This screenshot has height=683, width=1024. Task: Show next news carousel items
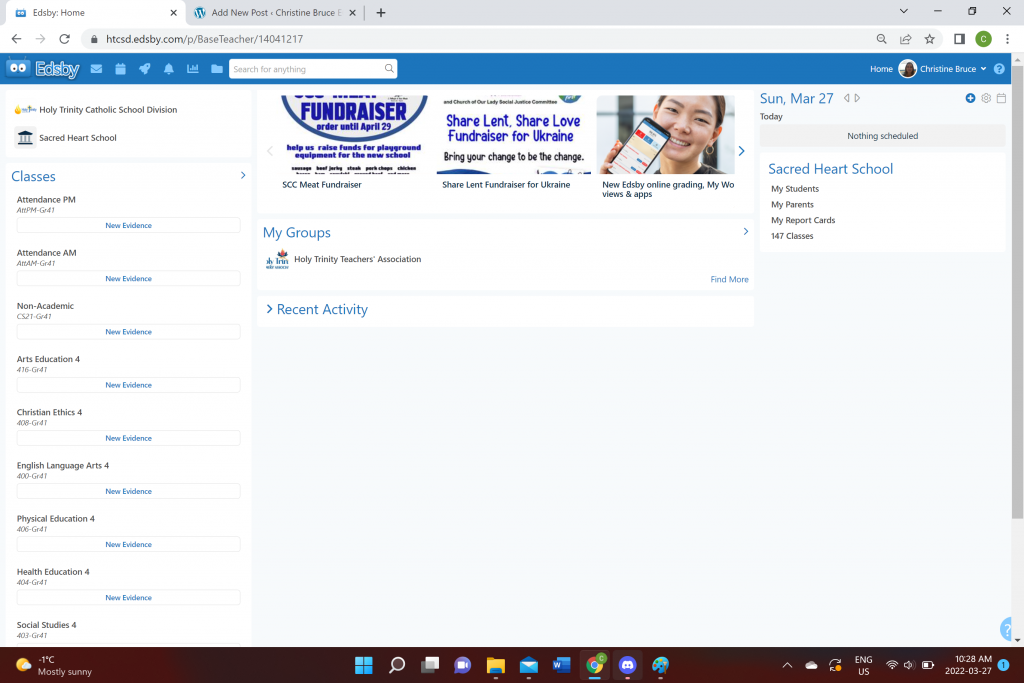(x=741, y=151)
